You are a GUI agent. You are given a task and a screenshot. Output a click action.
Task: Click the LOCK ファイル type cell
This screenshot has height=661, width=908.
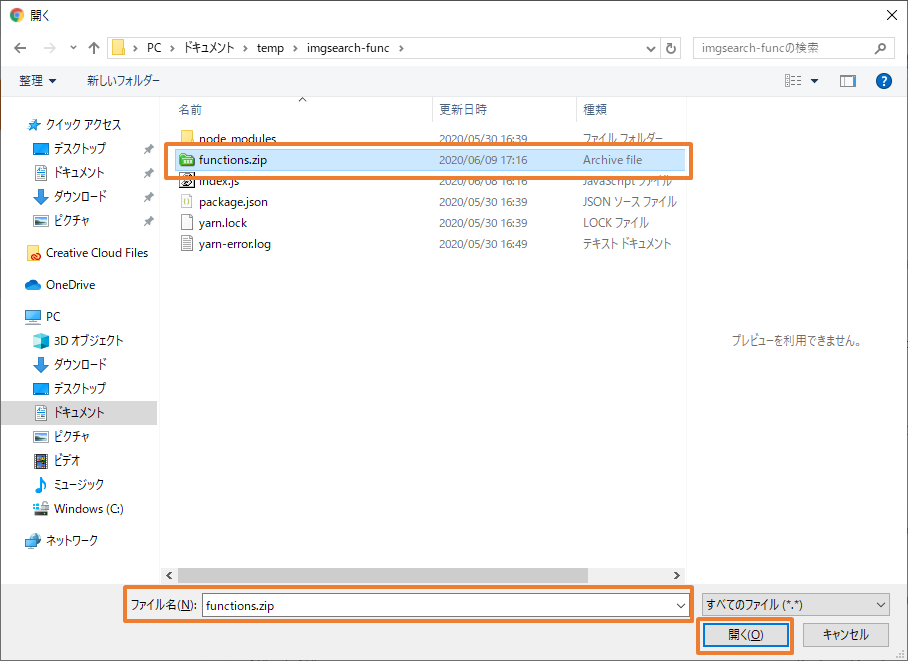[616, 222]
